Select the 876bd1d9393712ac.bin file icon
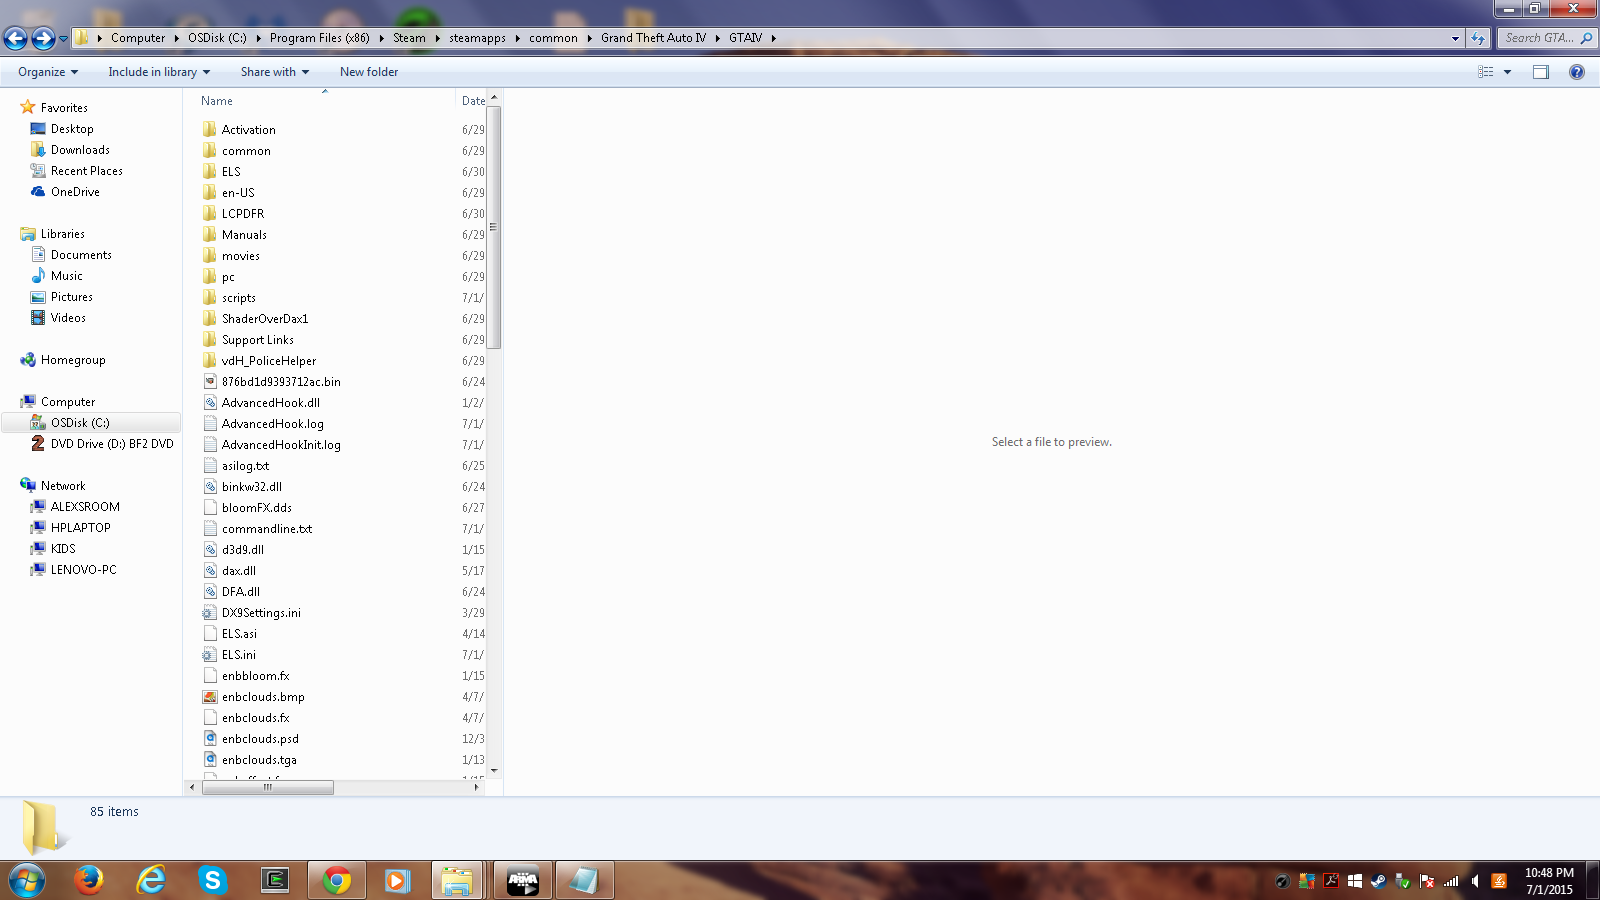This screenshot has width=1600, height=900. 210,381
